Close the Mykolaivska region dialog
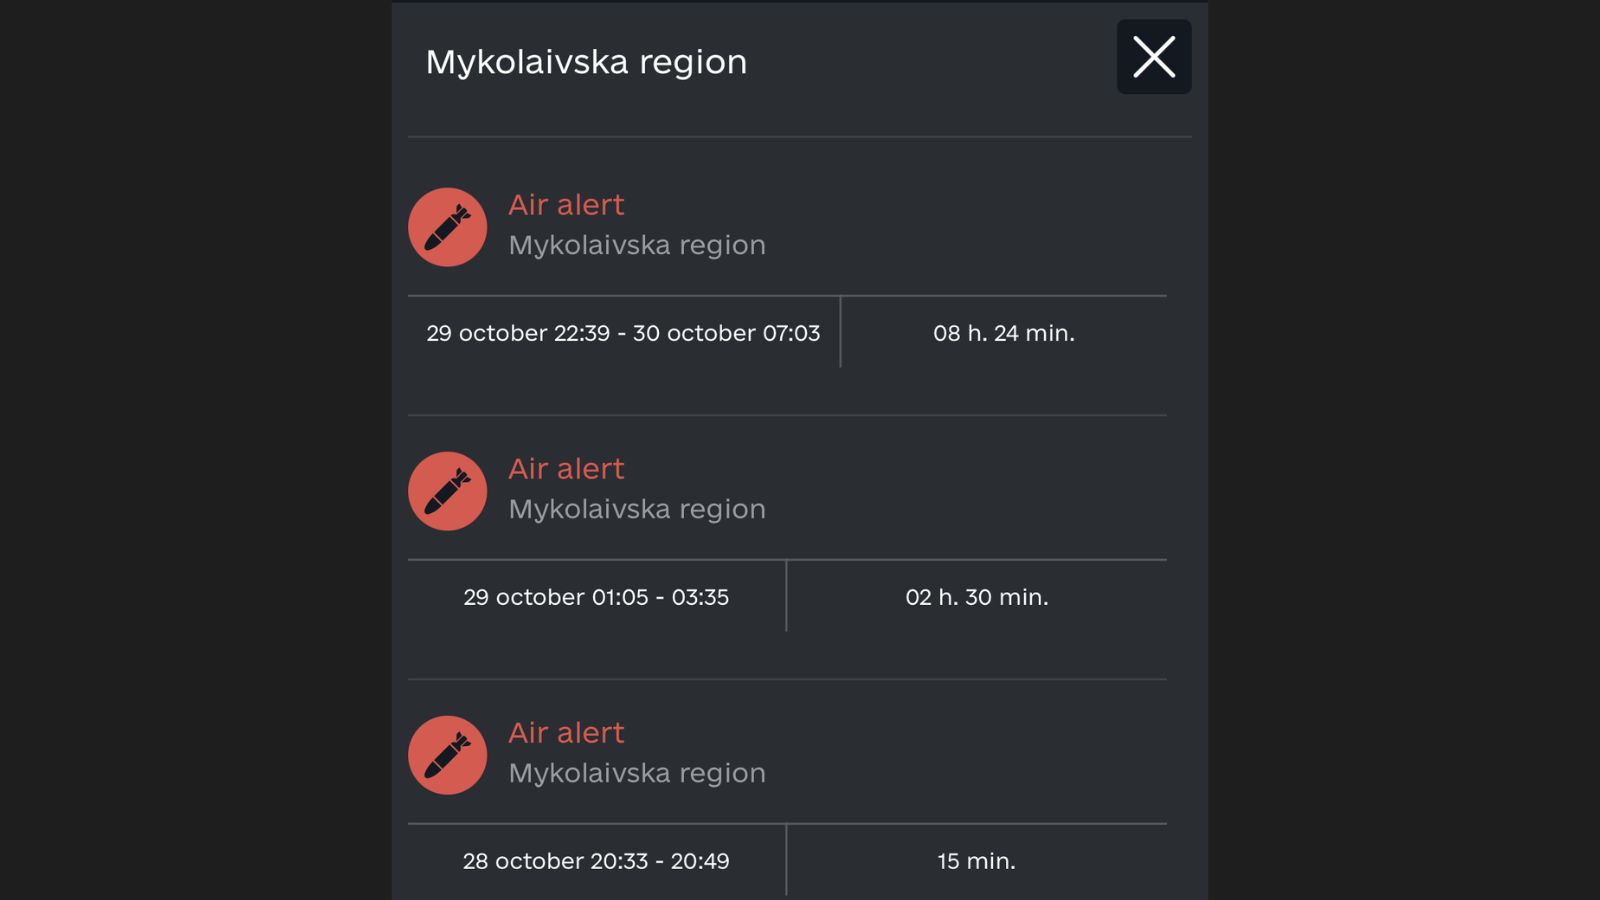Screen dimensions: 1600x900 coord(1153,57)
